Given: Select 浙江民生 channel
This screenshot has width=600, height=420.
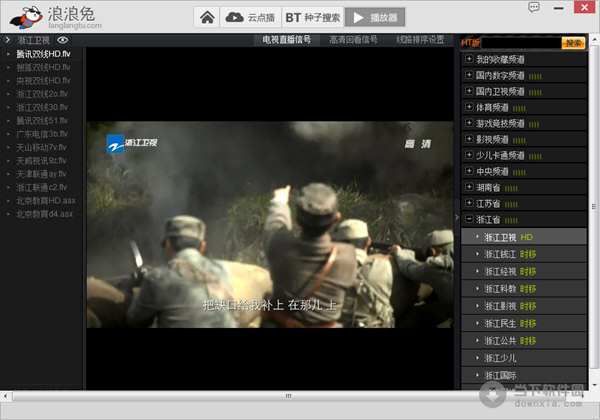Looking at the screenshot, I should click(524, 323).
